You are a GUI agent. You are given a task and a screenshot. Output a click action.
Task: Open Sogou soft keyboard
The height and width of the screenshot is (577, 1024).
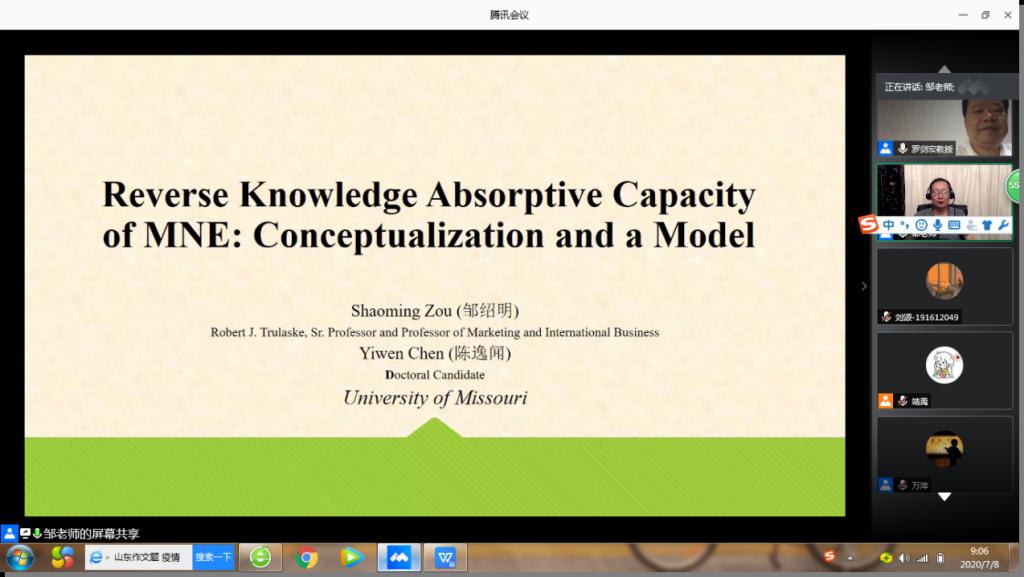954,224
